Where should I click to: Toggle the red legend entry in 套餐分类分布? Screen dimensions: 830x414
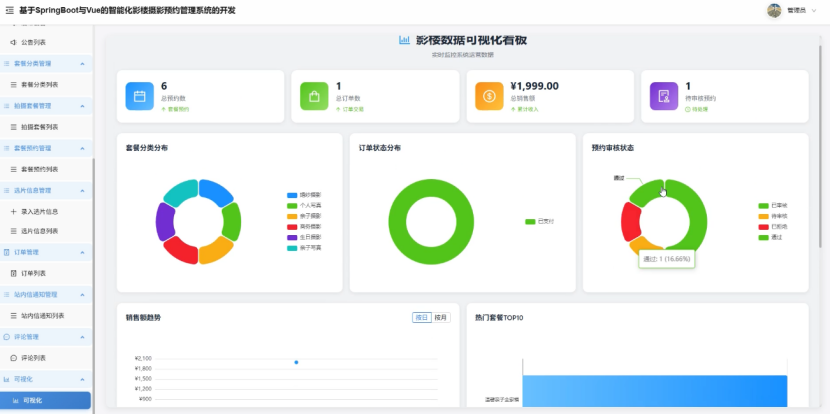click(304, 227)
